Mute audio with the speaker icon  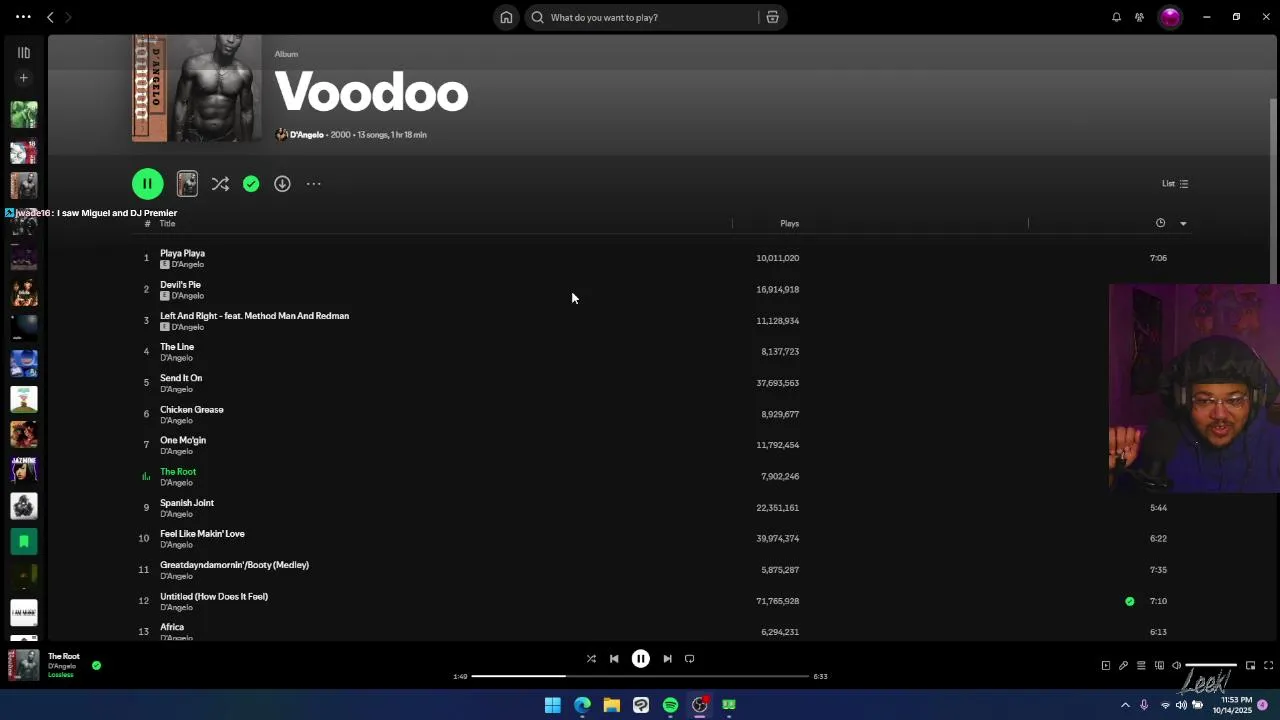1177,666
